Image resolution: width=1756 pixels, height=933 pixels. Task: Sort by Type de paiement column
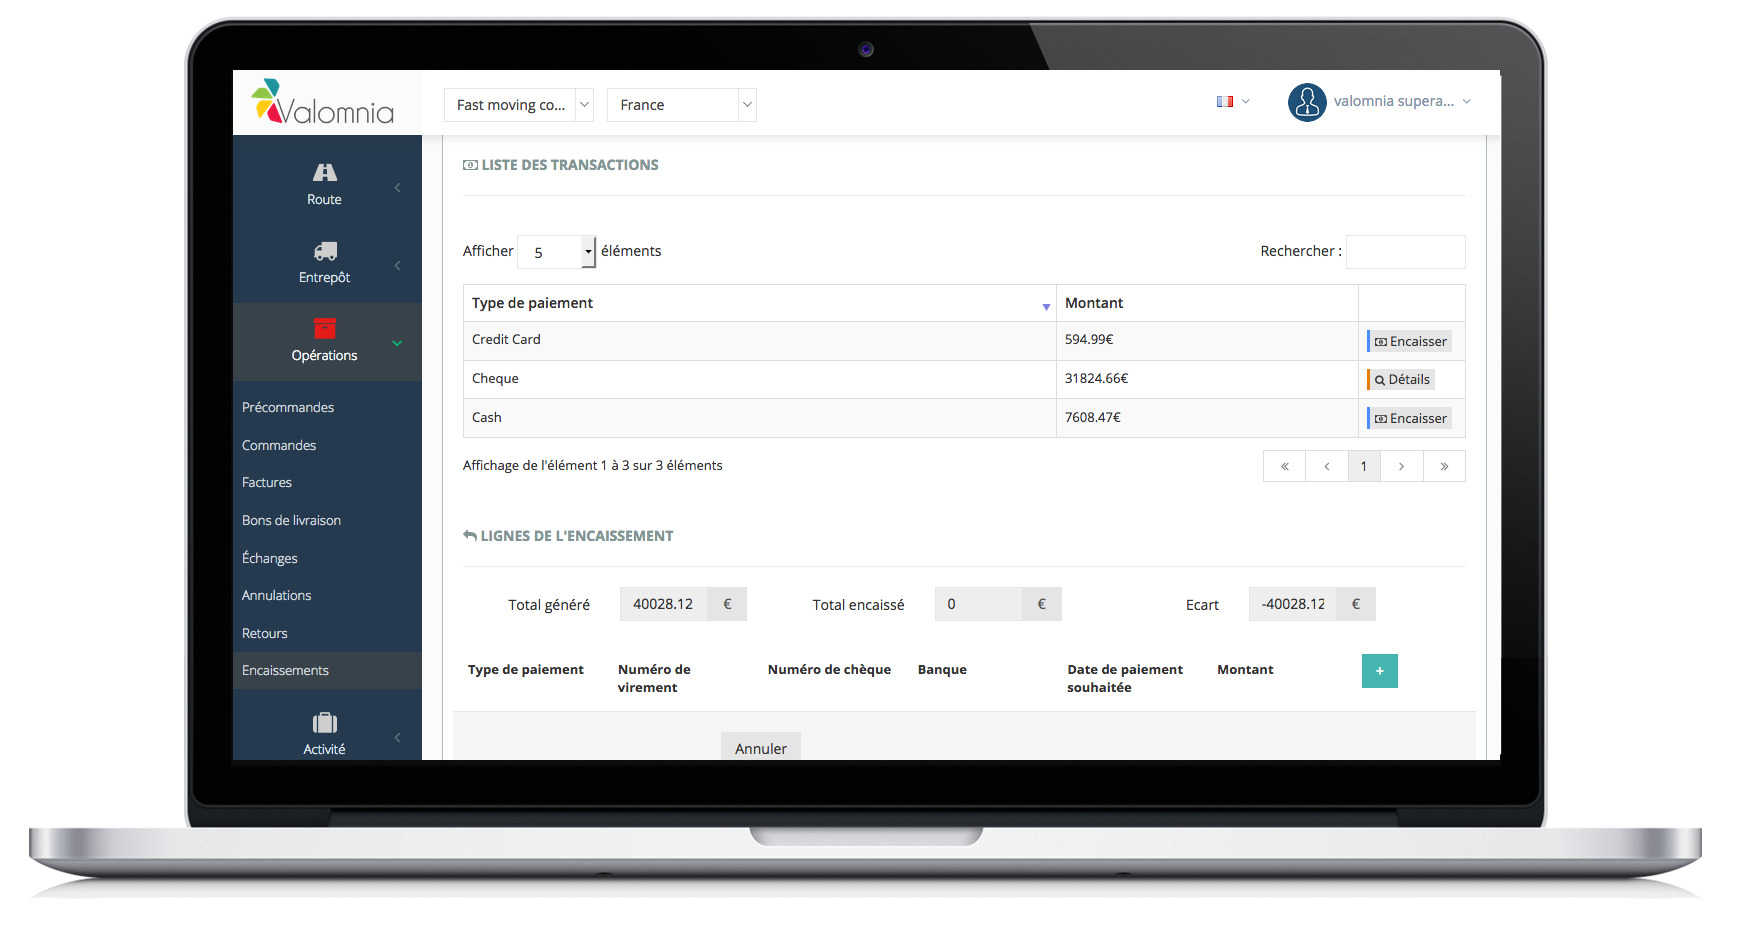pos(758,303)
